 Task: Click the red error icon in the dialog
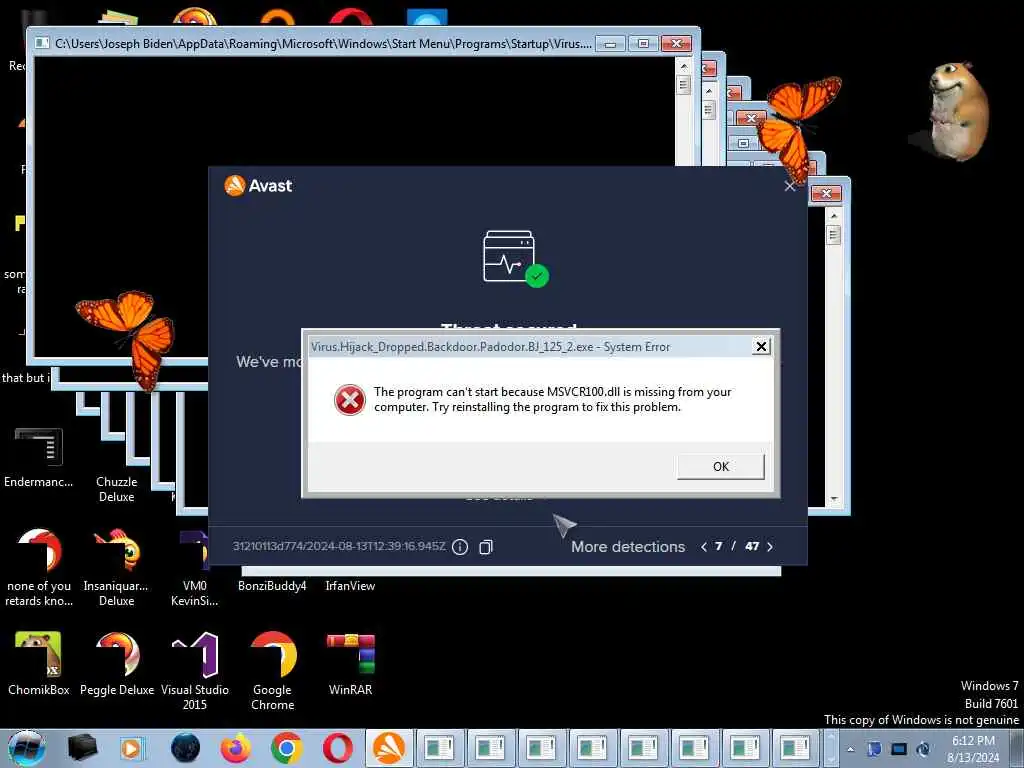pos(349,399)
